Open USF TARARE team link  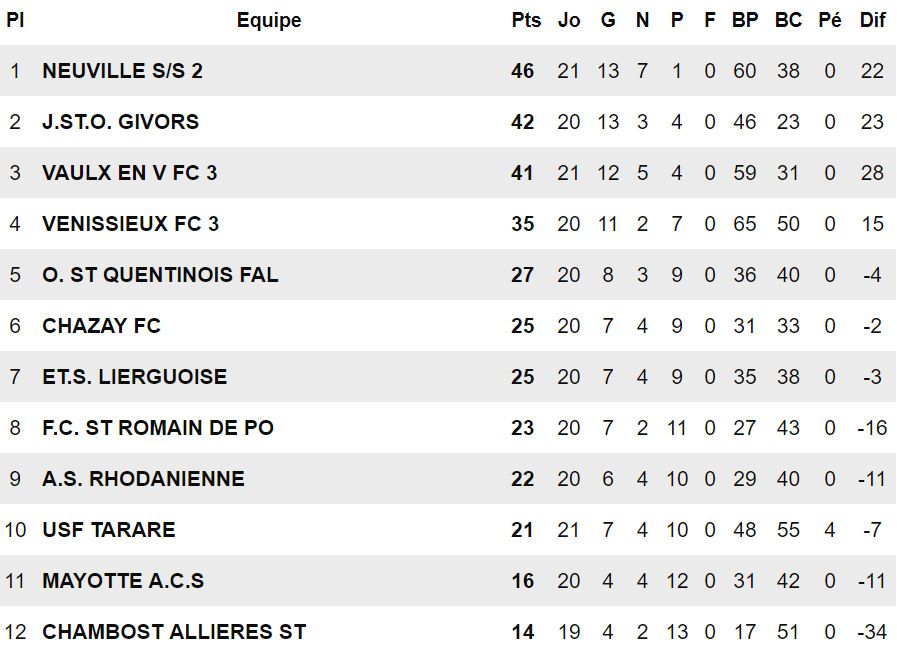108,530
